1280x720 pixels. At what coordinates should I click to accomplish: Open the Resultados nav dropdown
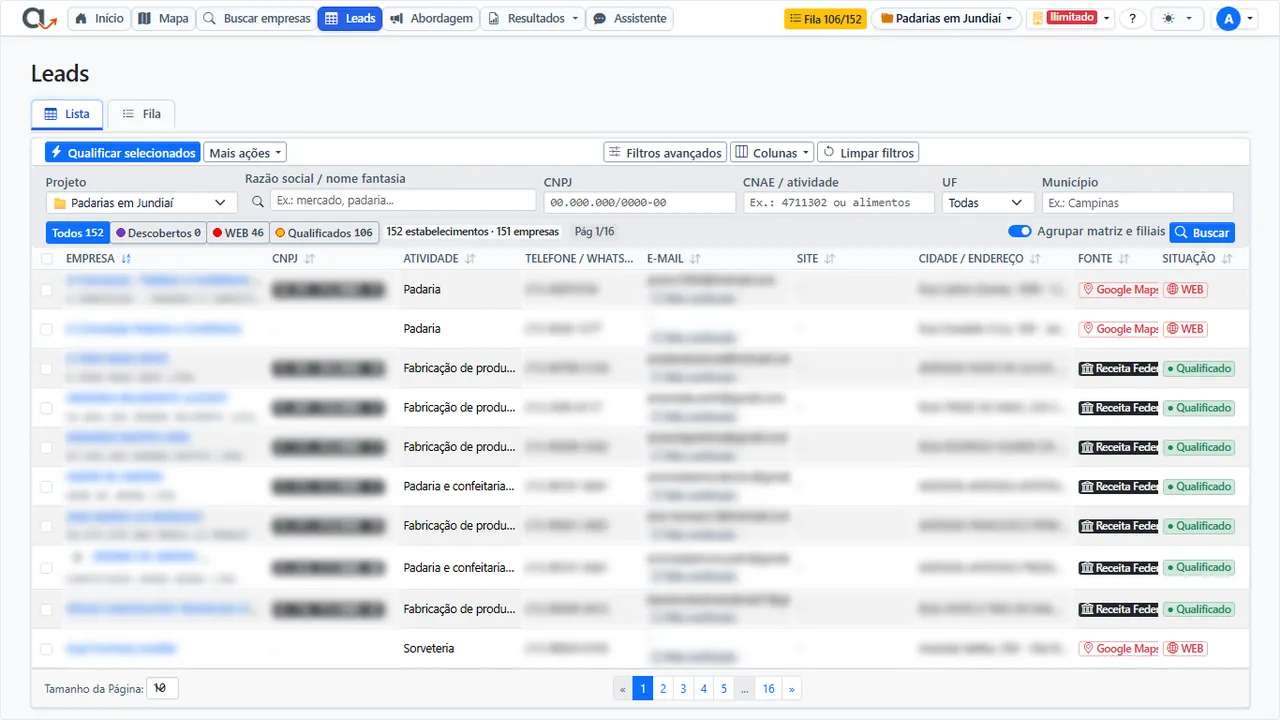pos(533,18)
